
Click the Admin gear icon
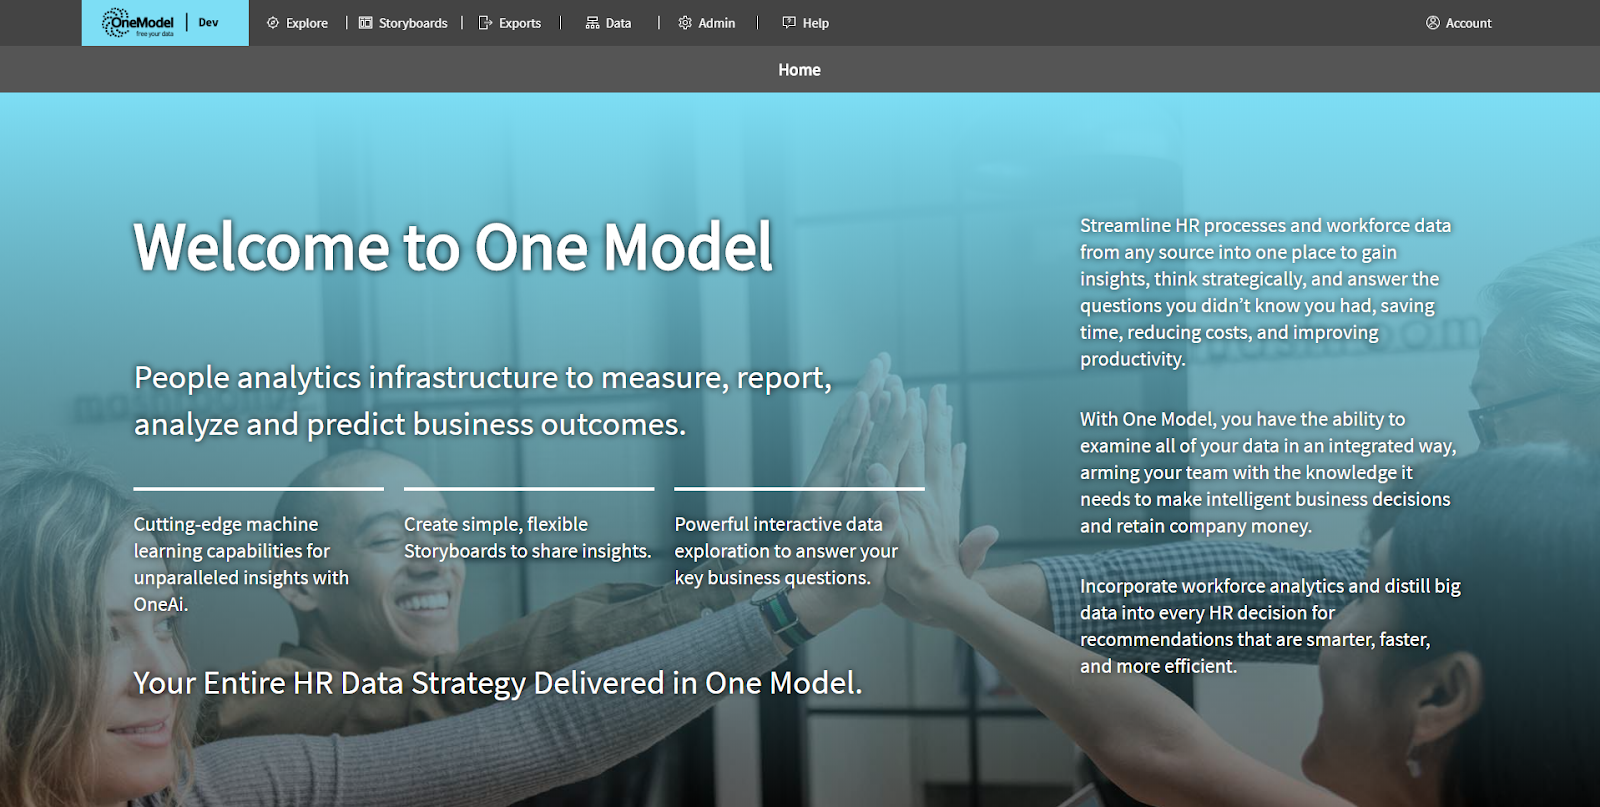tap(685, 23)
